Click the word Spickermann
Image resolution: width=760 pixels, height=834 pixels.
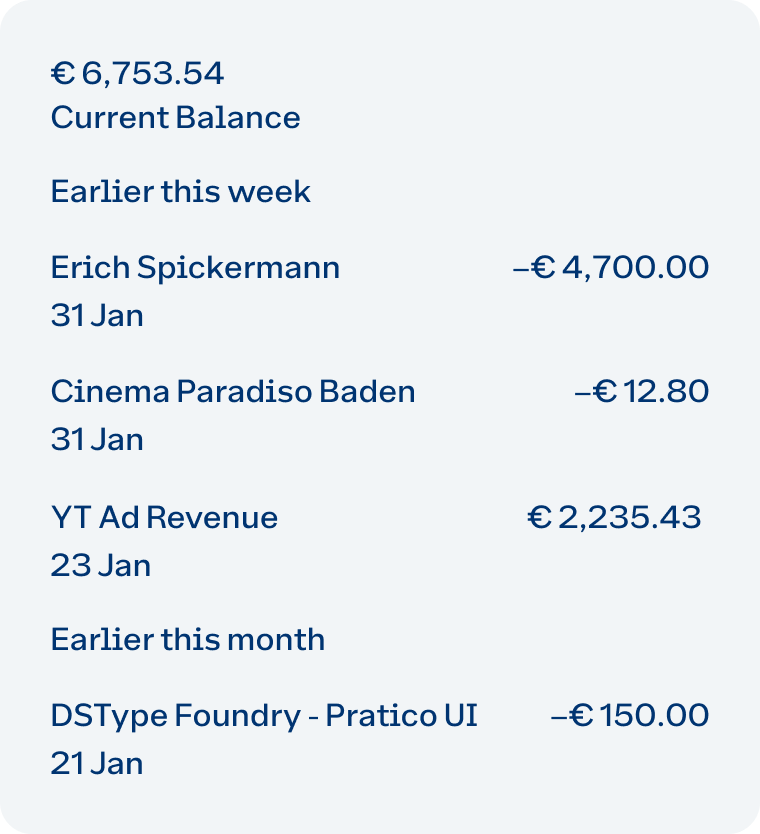click(238, 269)
